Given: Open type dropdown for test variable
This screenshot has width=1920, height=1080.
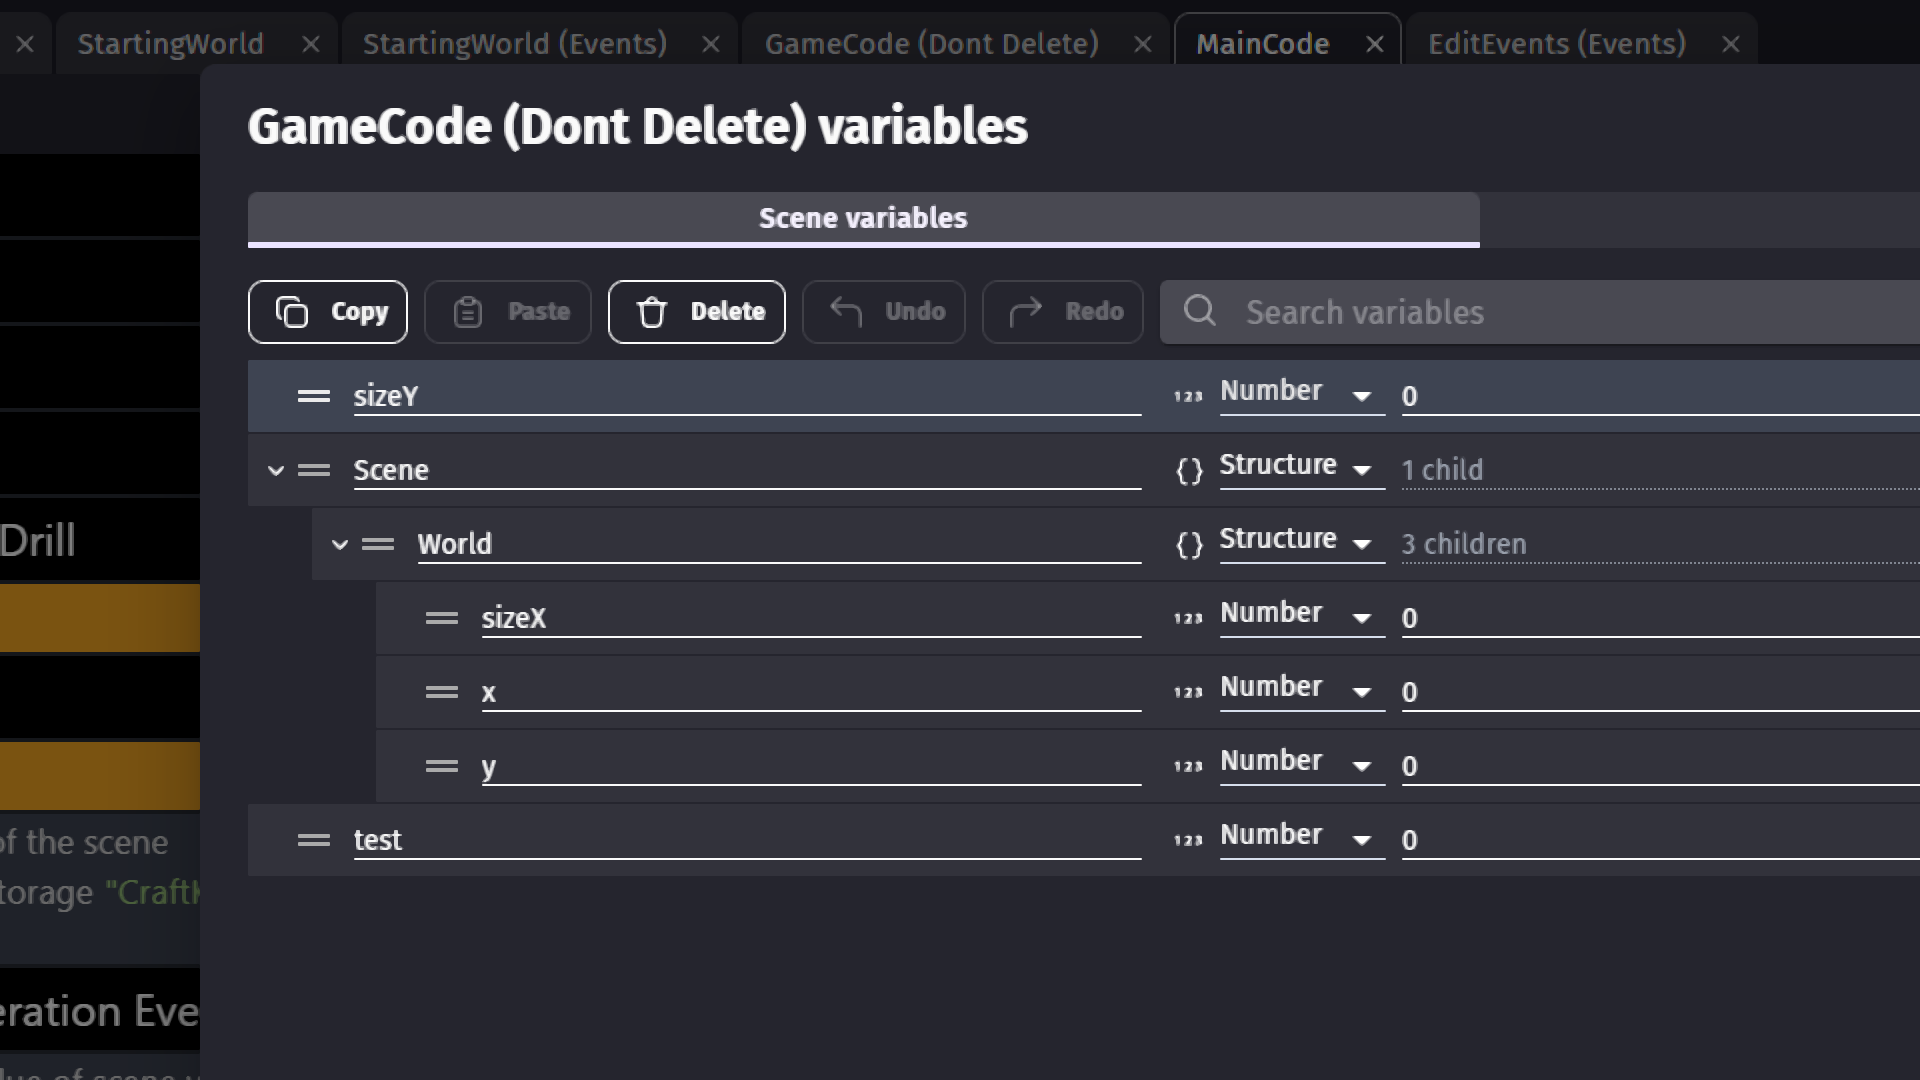Looking at the screenshot, I should (1300, 838).
